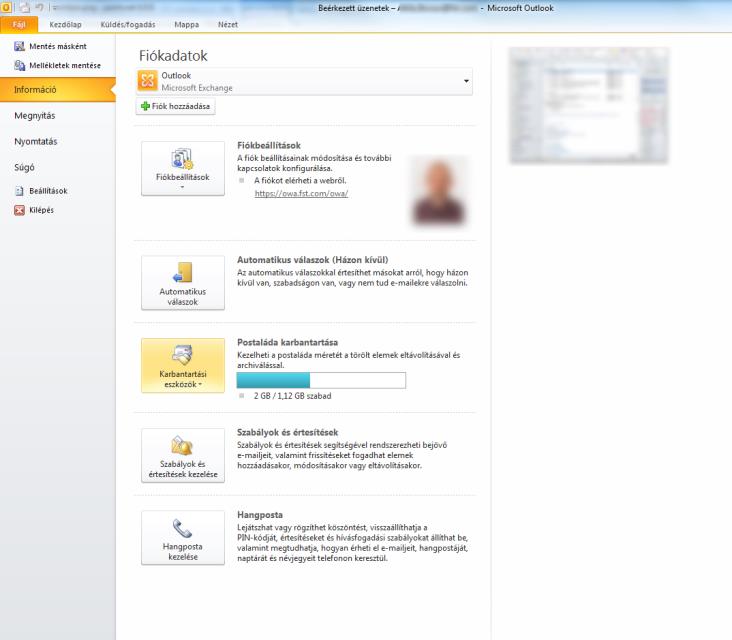Open the Küldés/fogadás tab
Screen dimensions: 732x640
[128, 25]
